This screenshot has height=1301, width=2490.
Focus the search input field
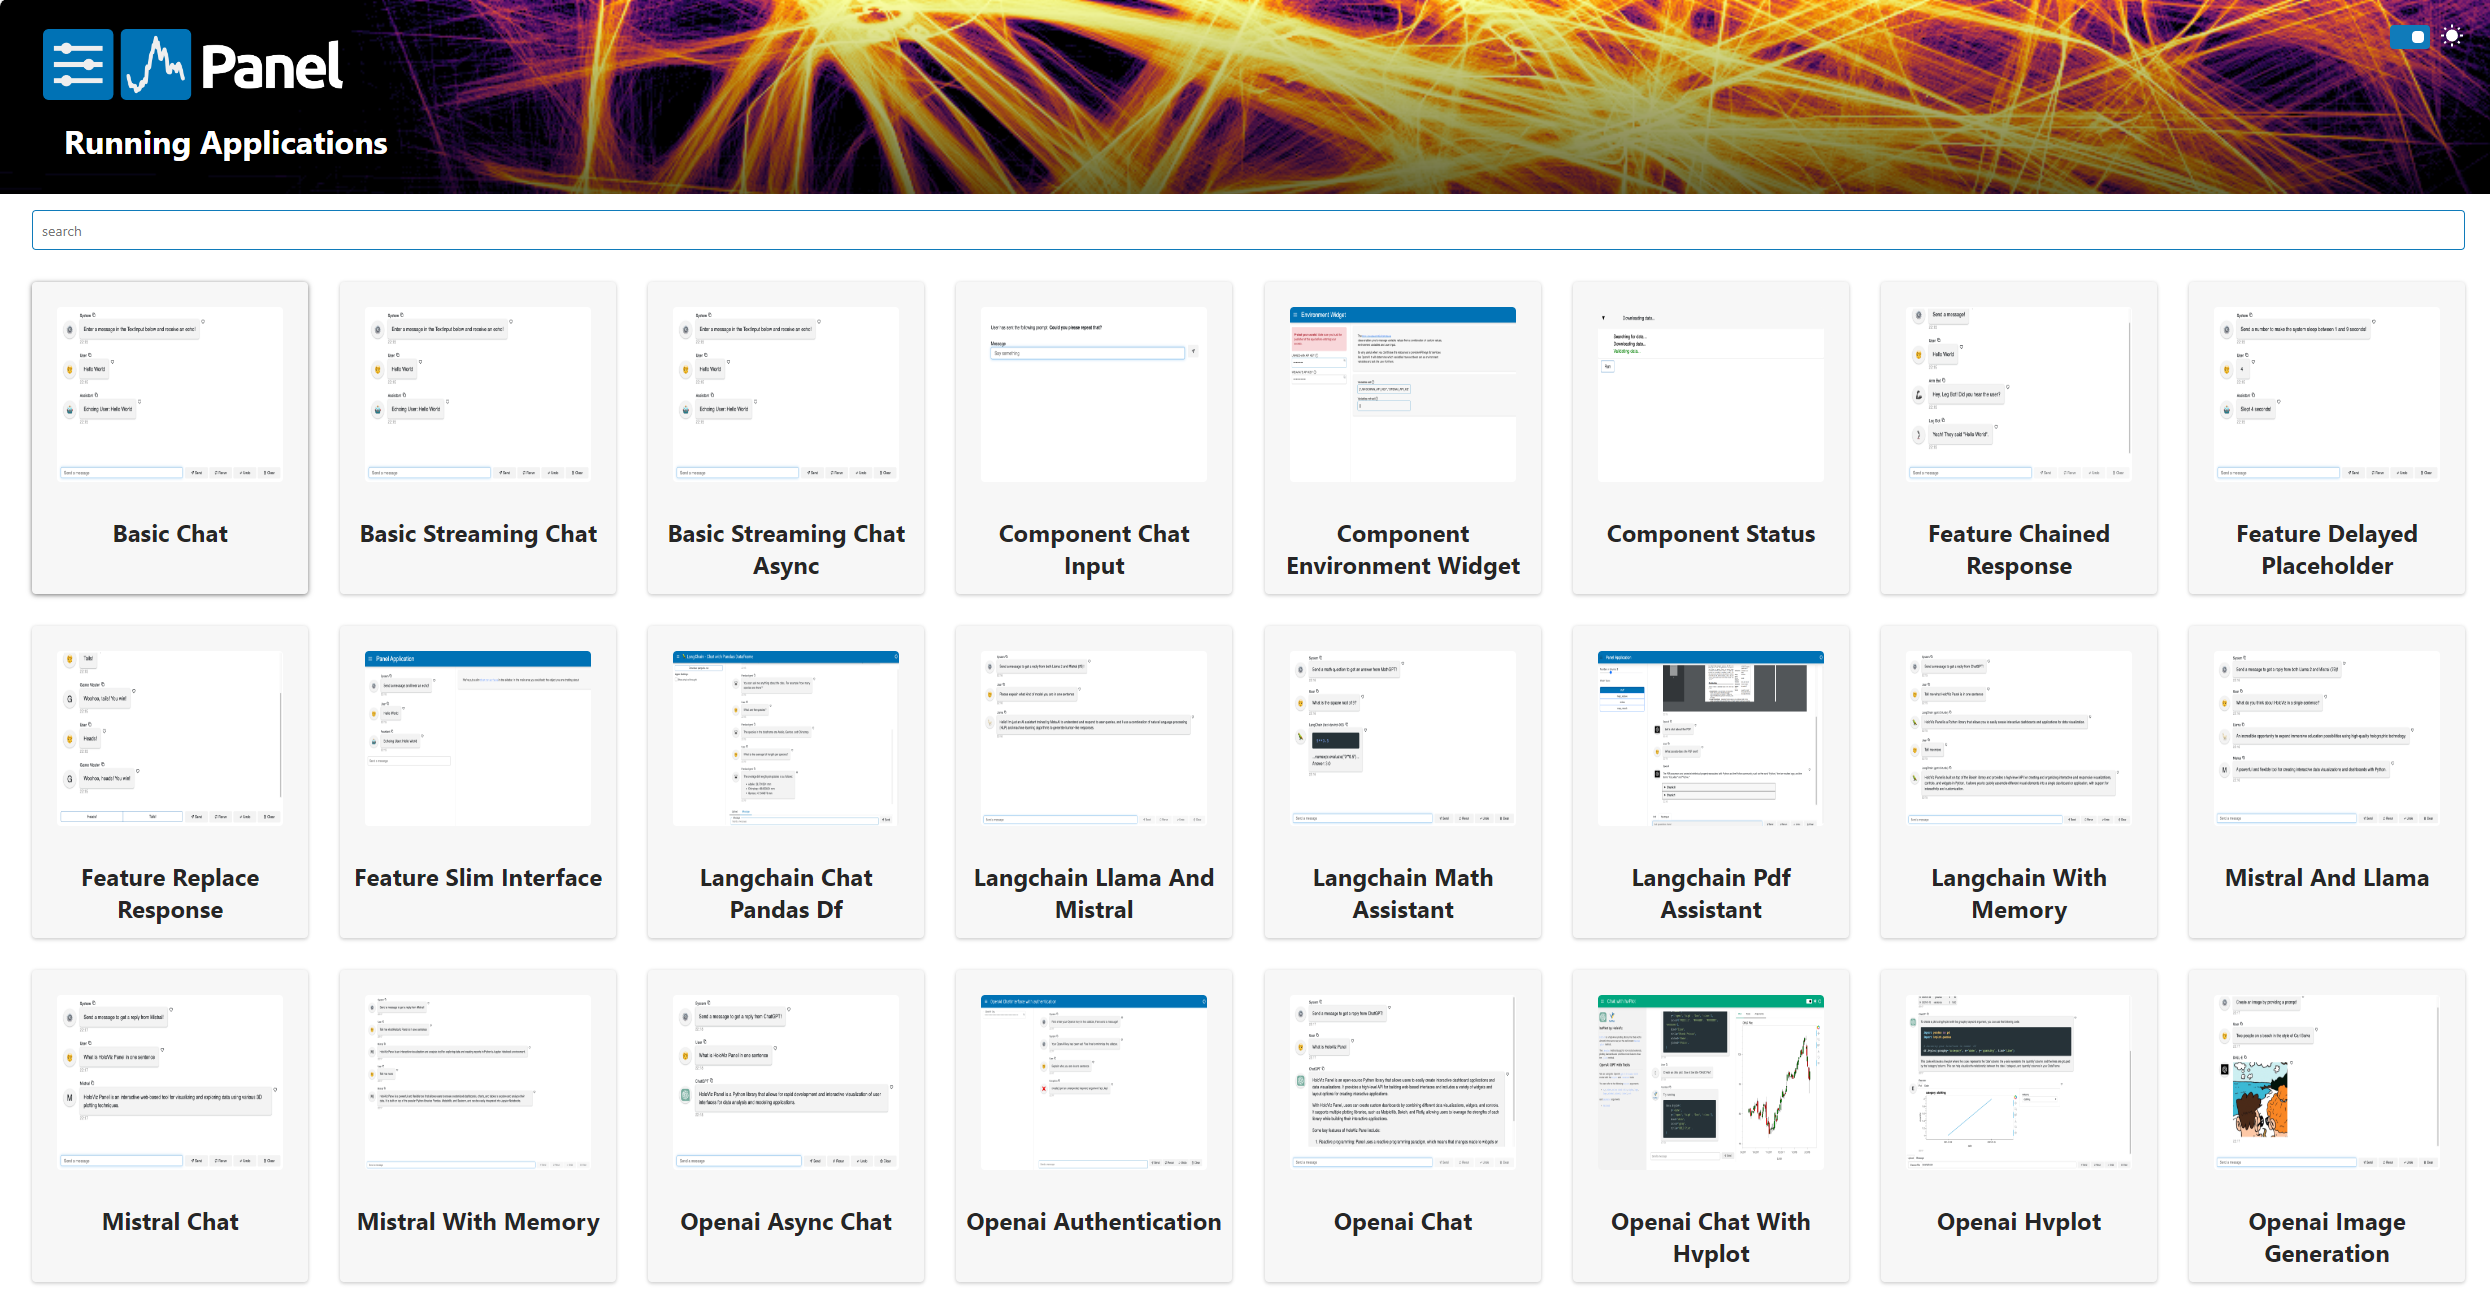[1247, 231]
